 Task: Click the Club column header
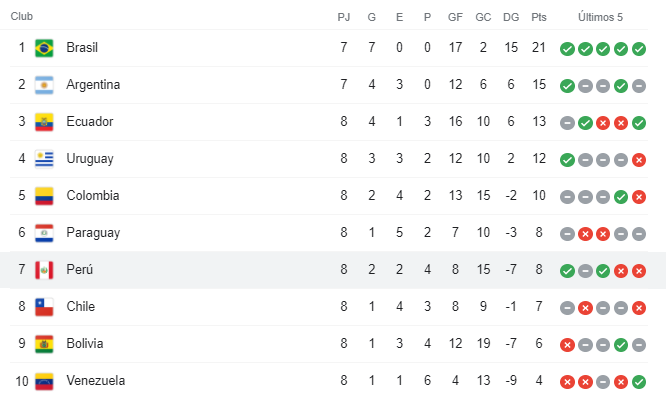[22, 17]
